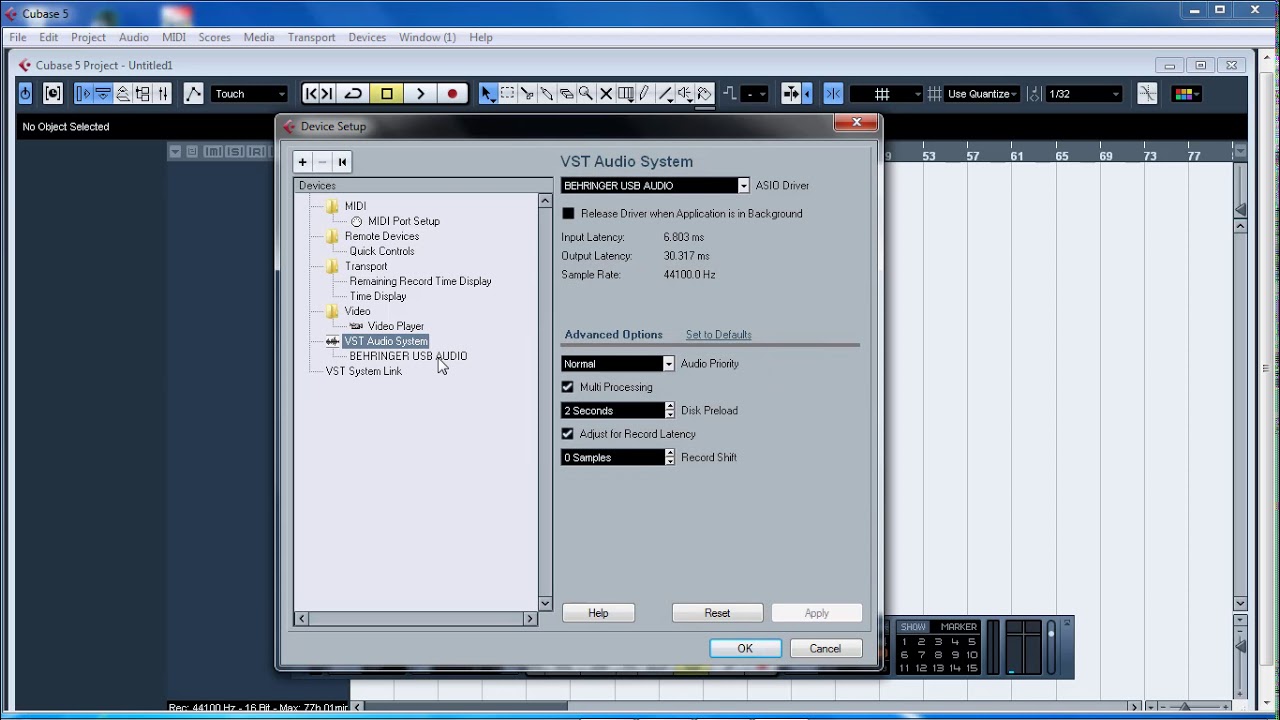Image resolution: width=1280 pixels, height=720 pixels.
Task: Toggle the Show Info Line icon
Action: pyautogui.click(x=103, y=94)
